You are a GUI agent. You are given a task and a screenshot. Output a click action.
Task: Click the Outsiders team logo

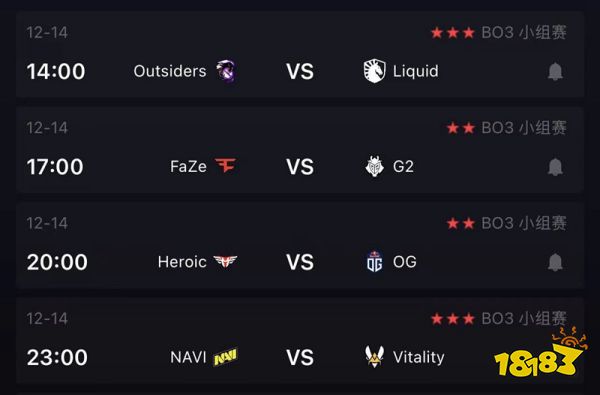click(x=227, y=71)
